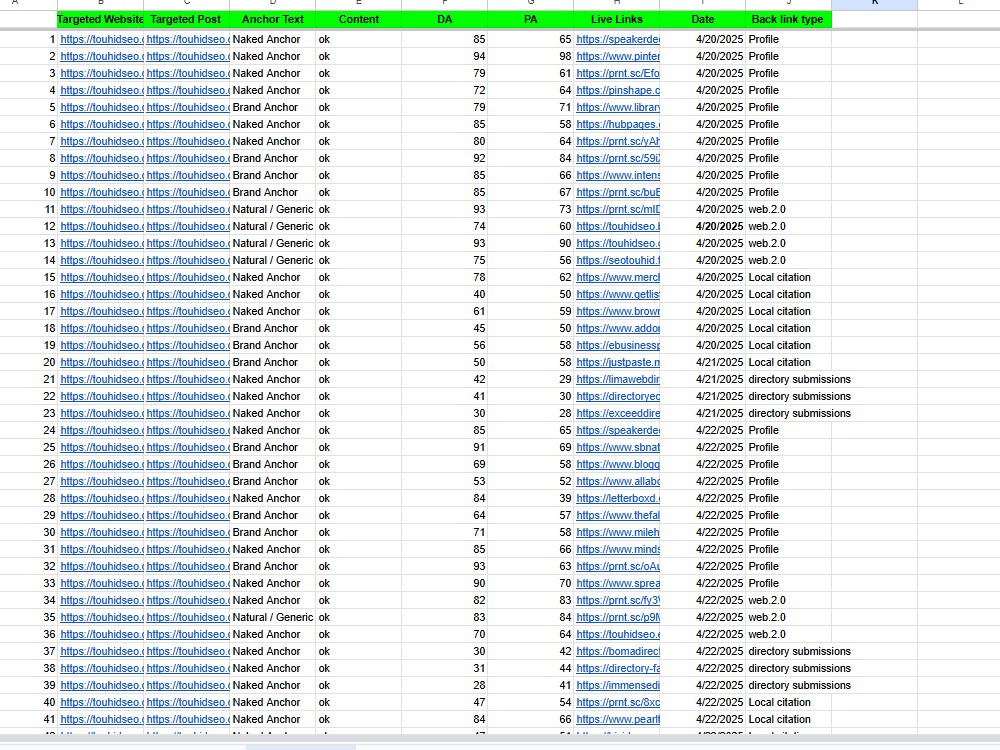Open the Targeted Post link in row 33
1000x750 pixels.
pyautogui.click(x=188, y=584)
